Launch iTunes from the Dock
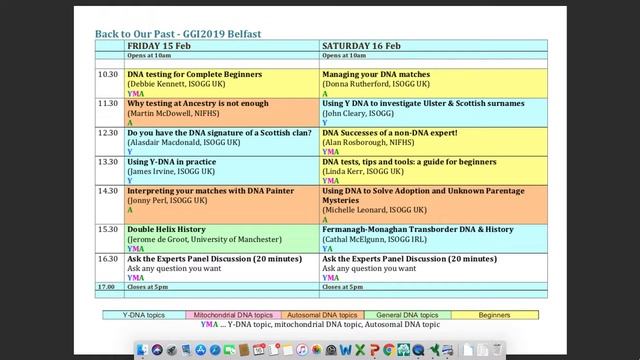The height and width of the screenshot is (360, 640). coord(302,350)
